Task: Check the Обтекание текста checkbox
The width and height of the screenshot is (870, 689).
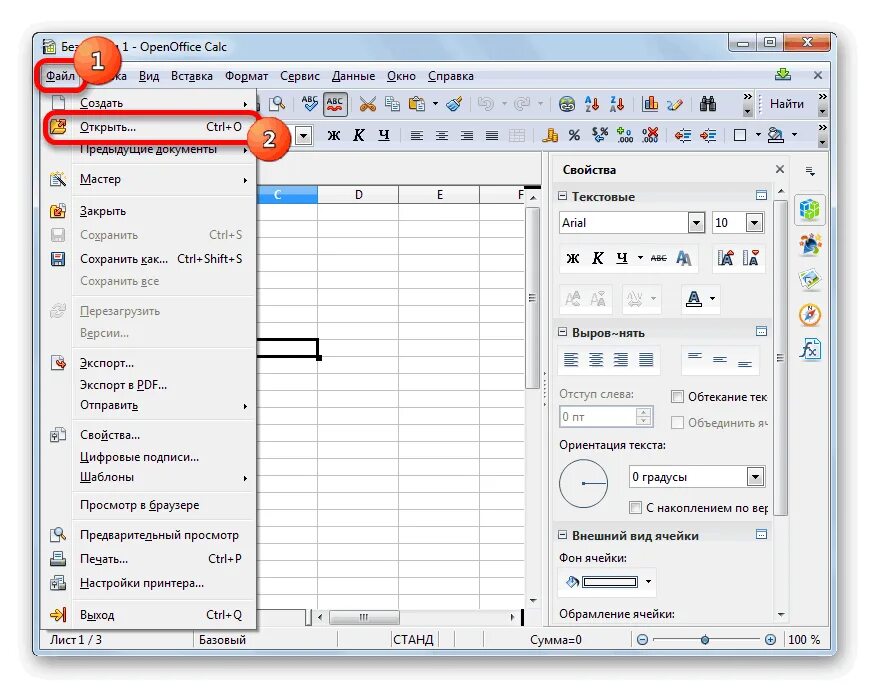Action: (677, 397)
